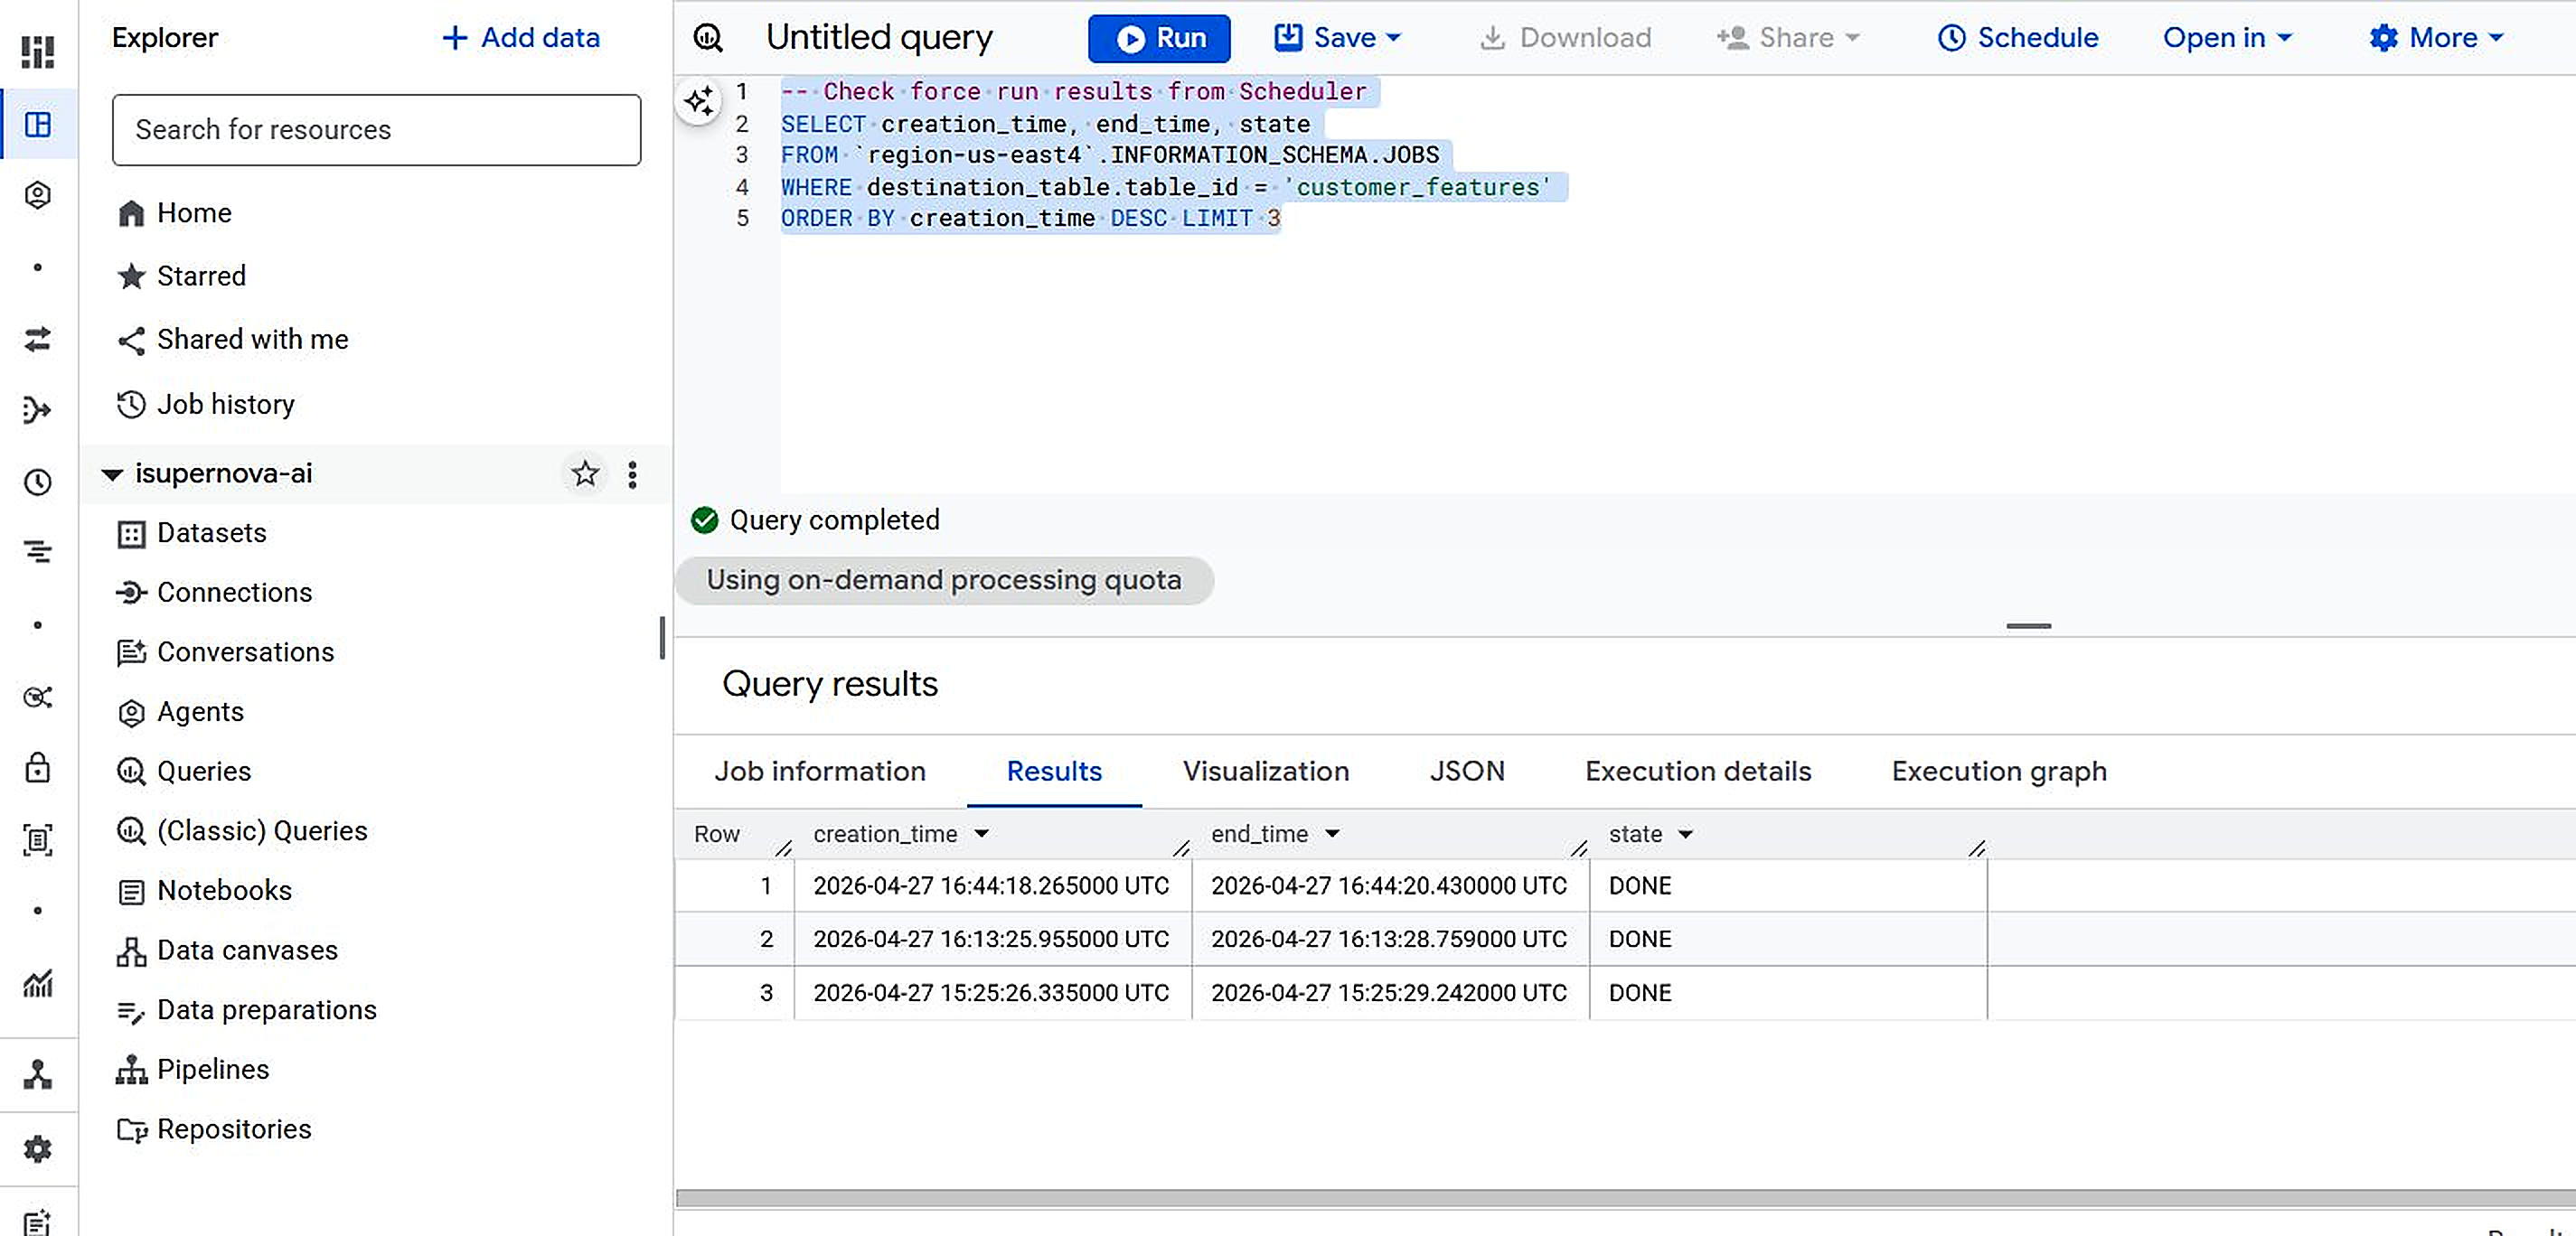Open the bracketed scan icon in left rail

(38, 840)
